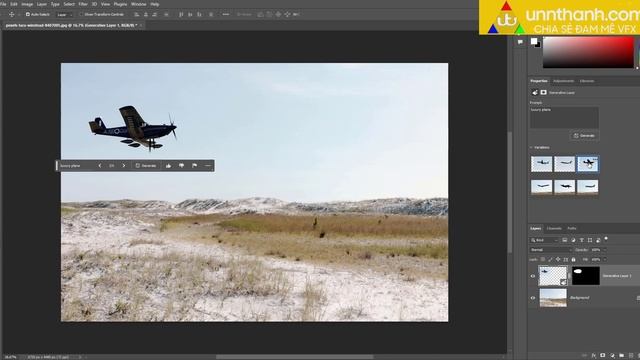This screenshot has height=360, width=640.
Task: Select the Background layer thumbnail
Action: tap(553, 298)
